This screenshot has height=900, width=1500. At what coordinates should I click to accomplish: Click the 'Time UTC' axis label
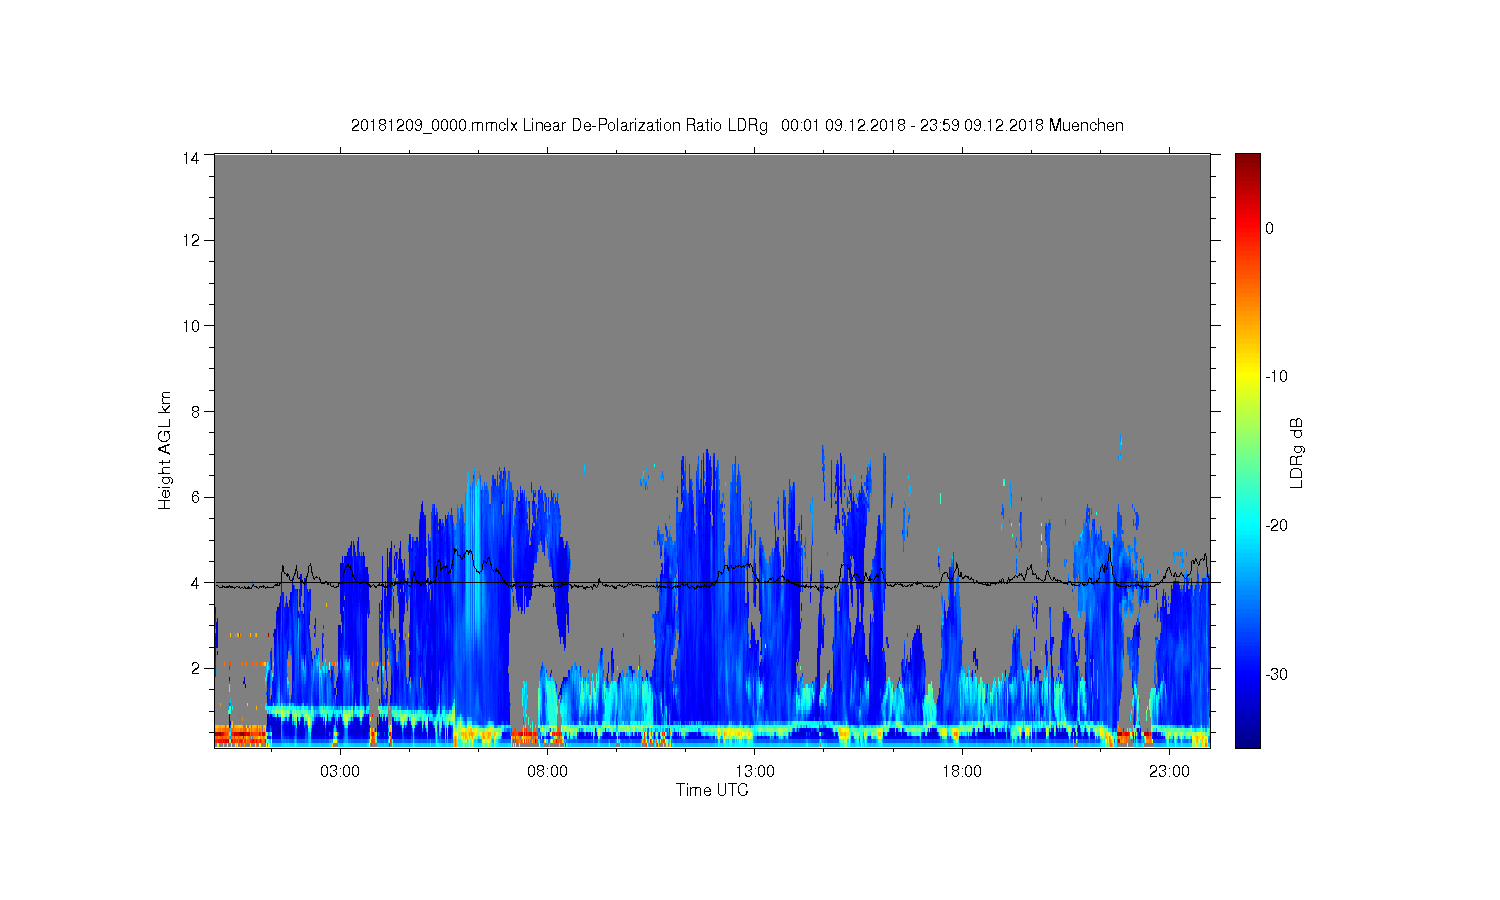[712, 790]
